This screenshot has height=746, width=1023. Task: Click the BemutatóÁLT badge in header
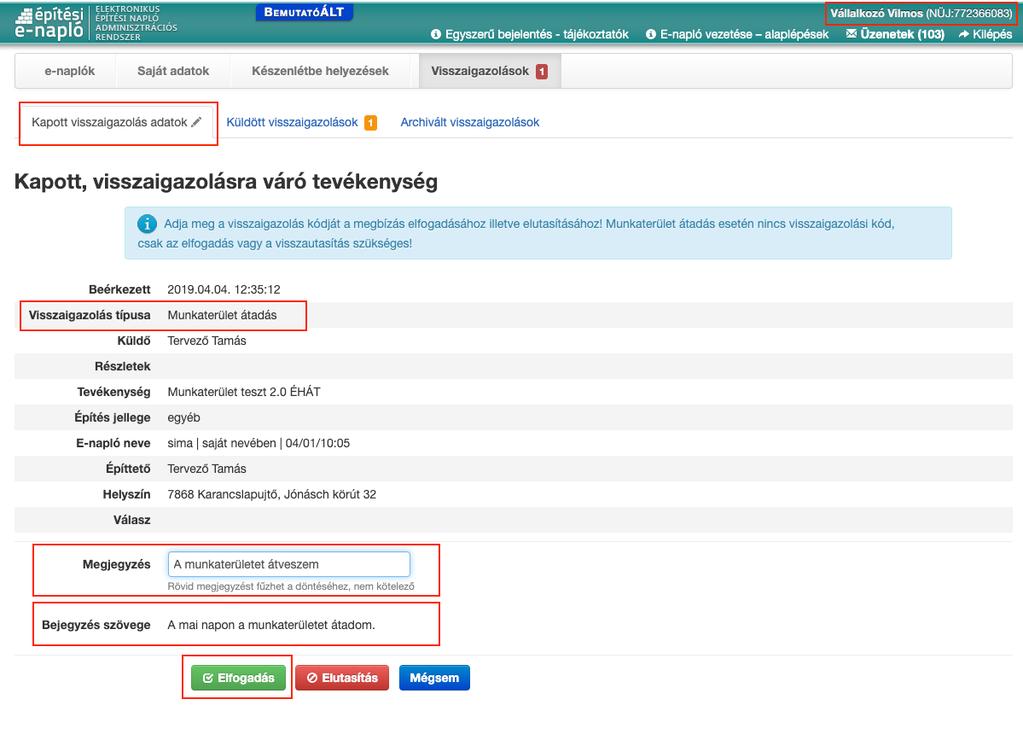[304, 12]
